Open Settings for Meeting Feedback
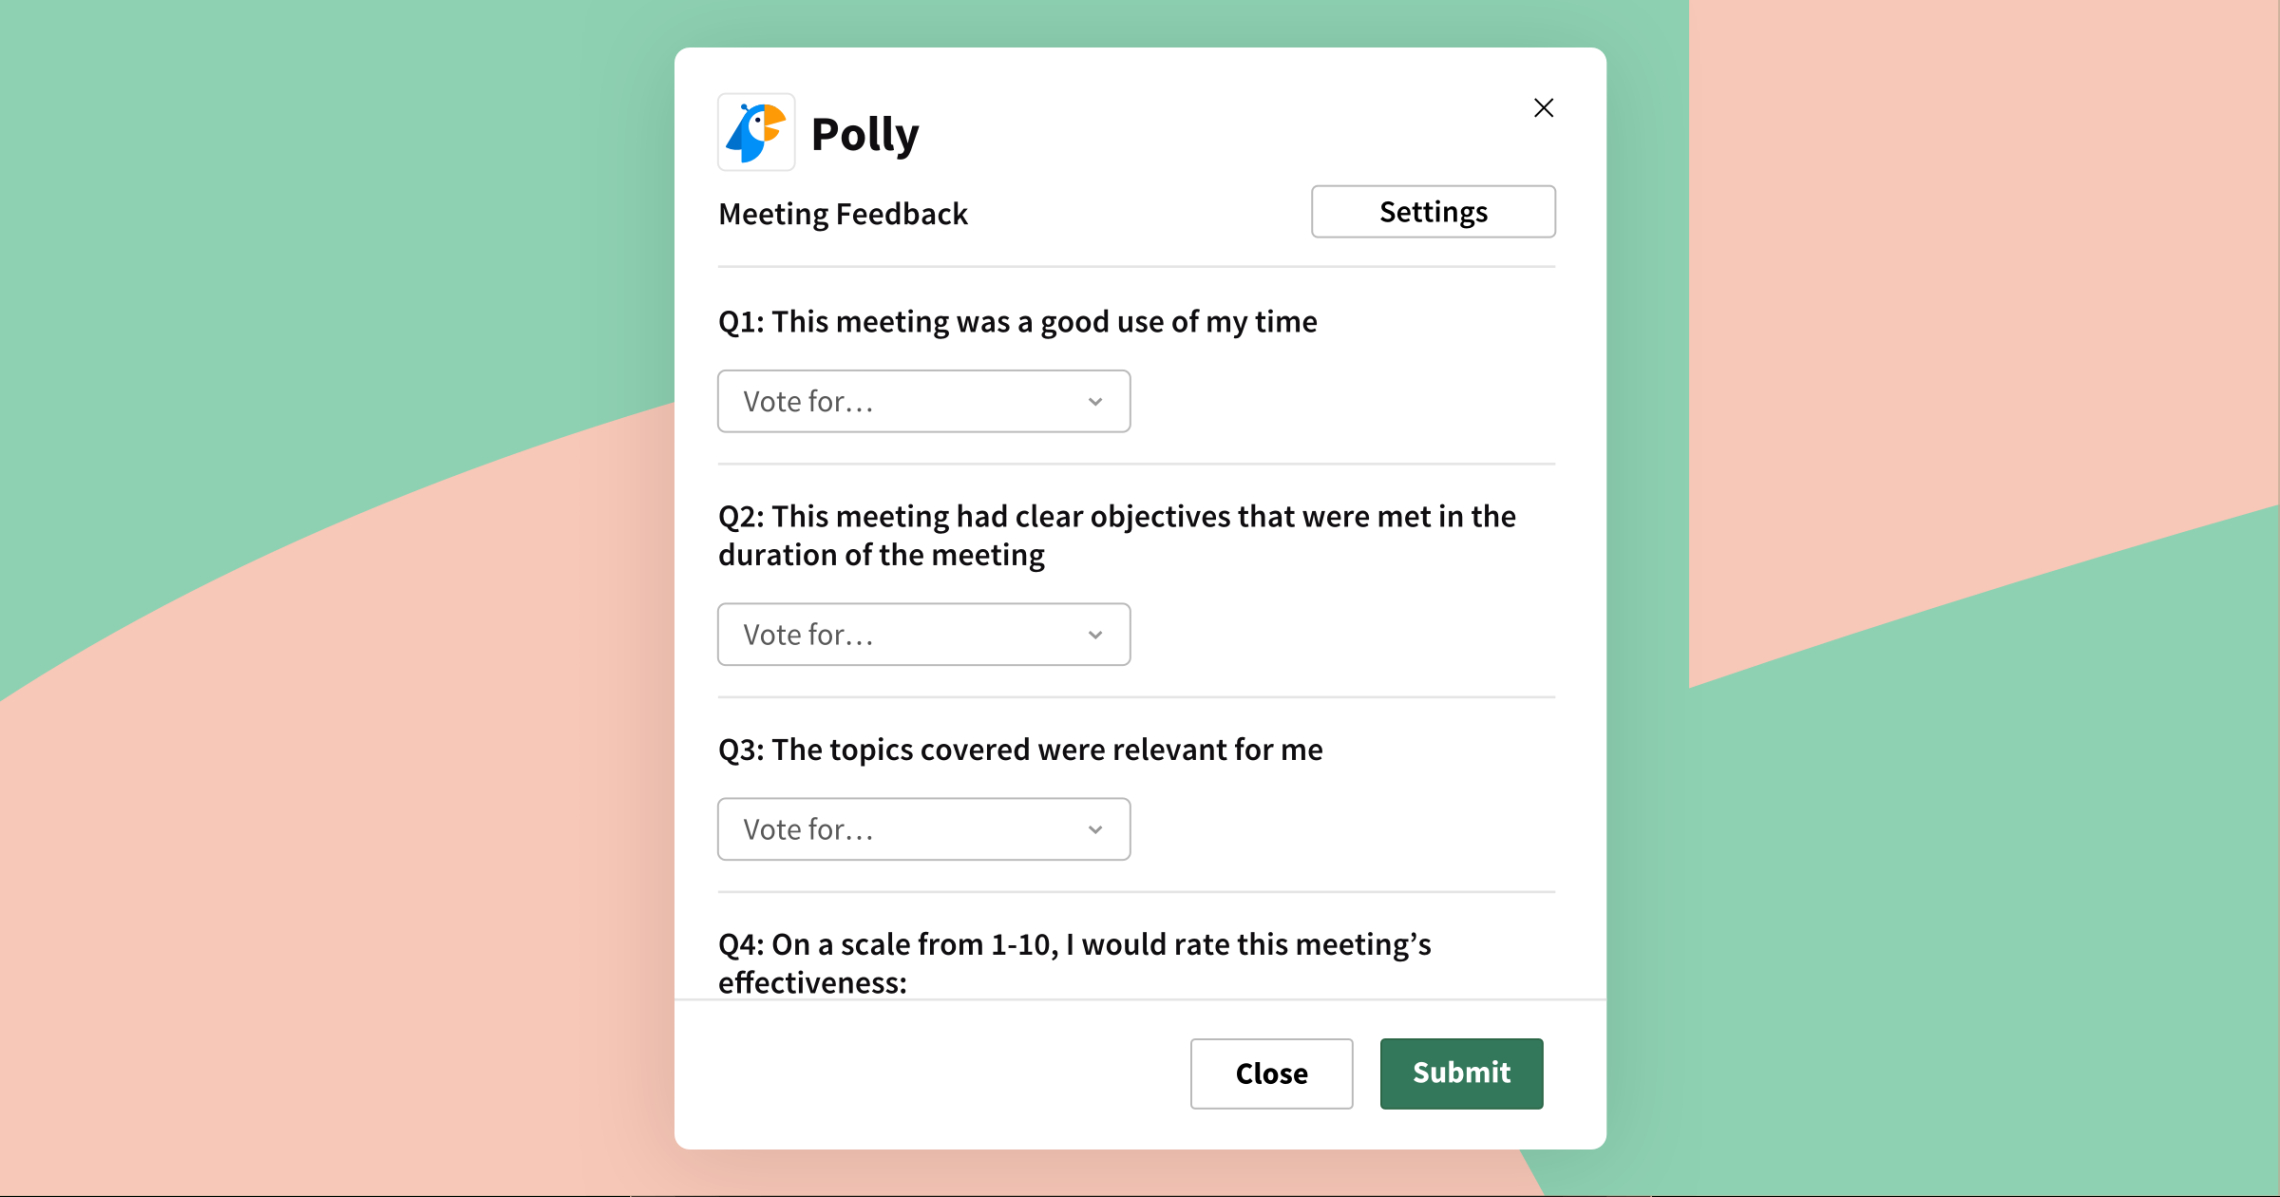This screenshot has height=1197, width=2280. pyautogui.click(x=1434, y=211)
